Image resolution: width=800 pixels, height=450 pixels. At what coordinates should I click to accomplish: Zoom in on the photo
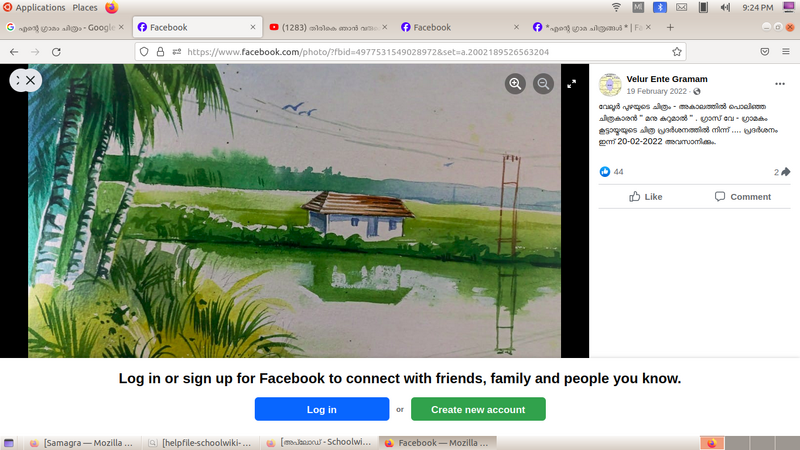coord(515,84)
